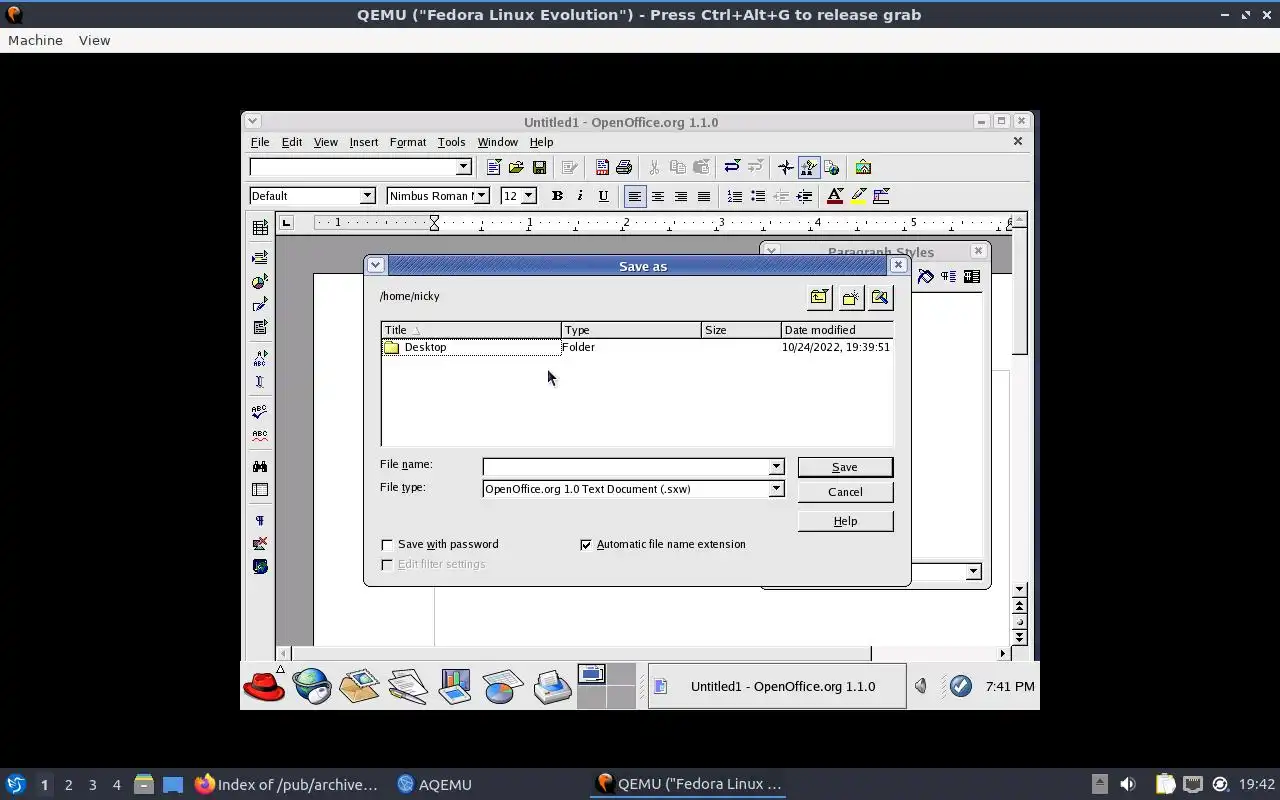Open the File menu
The width and height of the screenshot is (1280, 800).
[260, 142]
